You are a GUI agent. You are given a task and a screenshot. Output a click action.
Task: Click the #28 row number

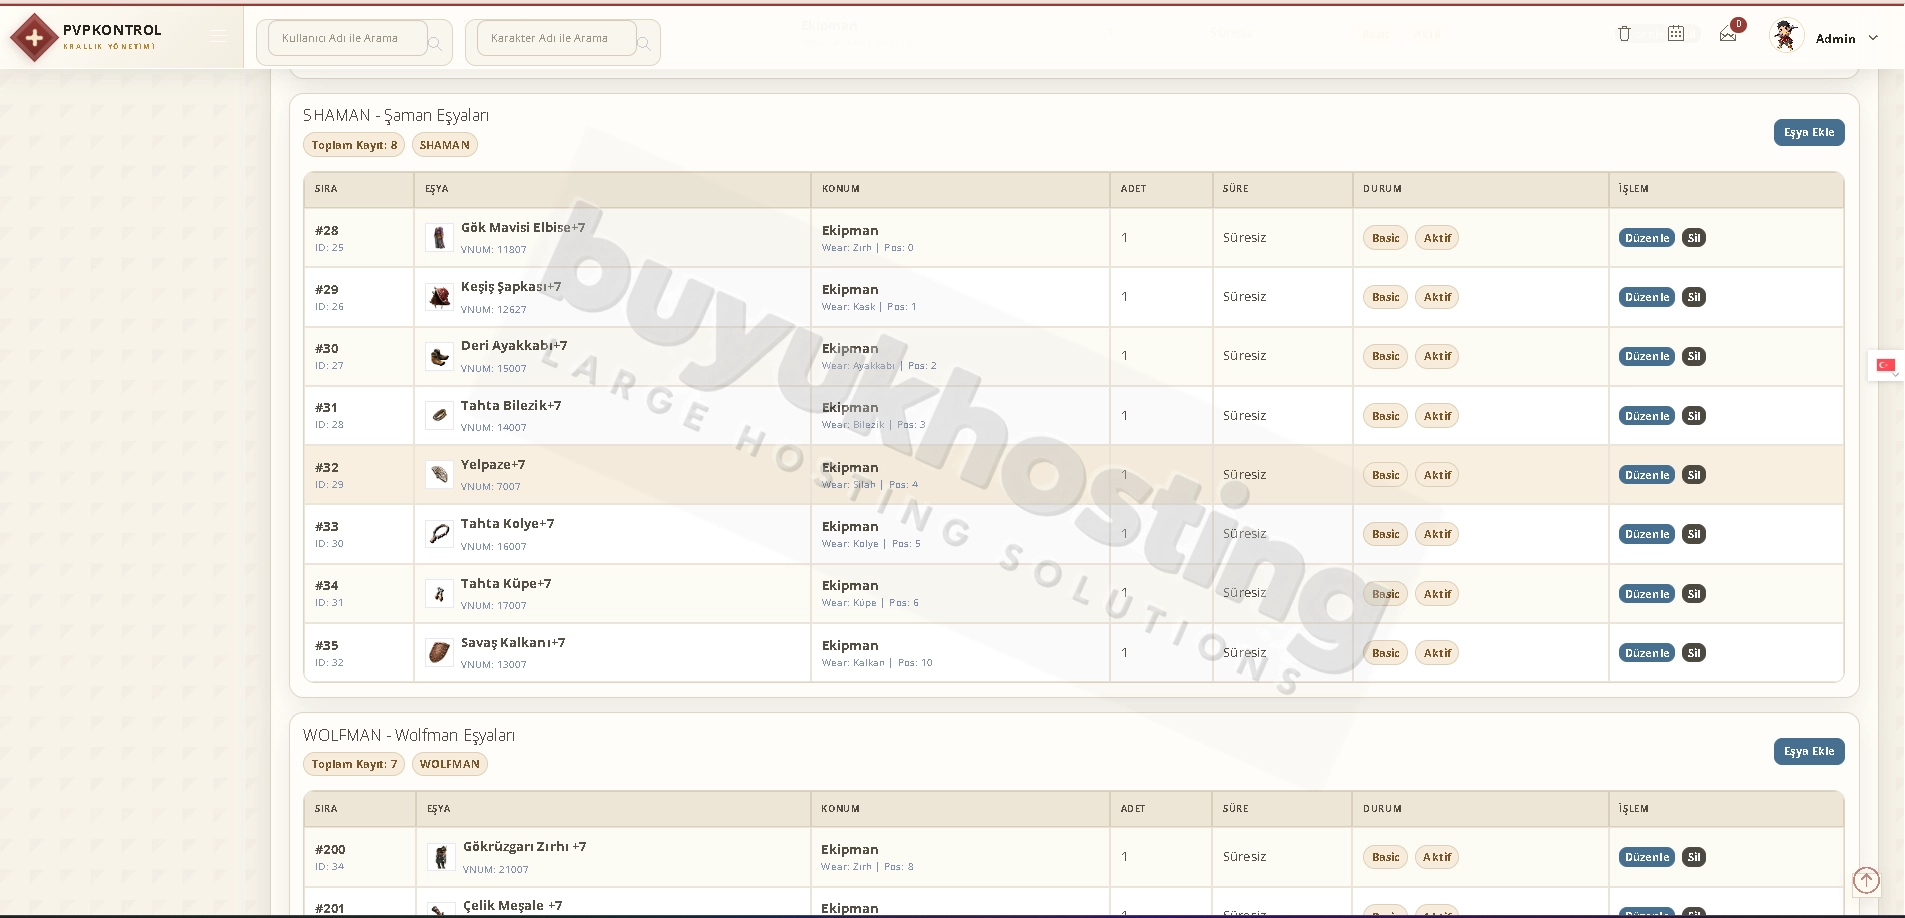[327, 230]
